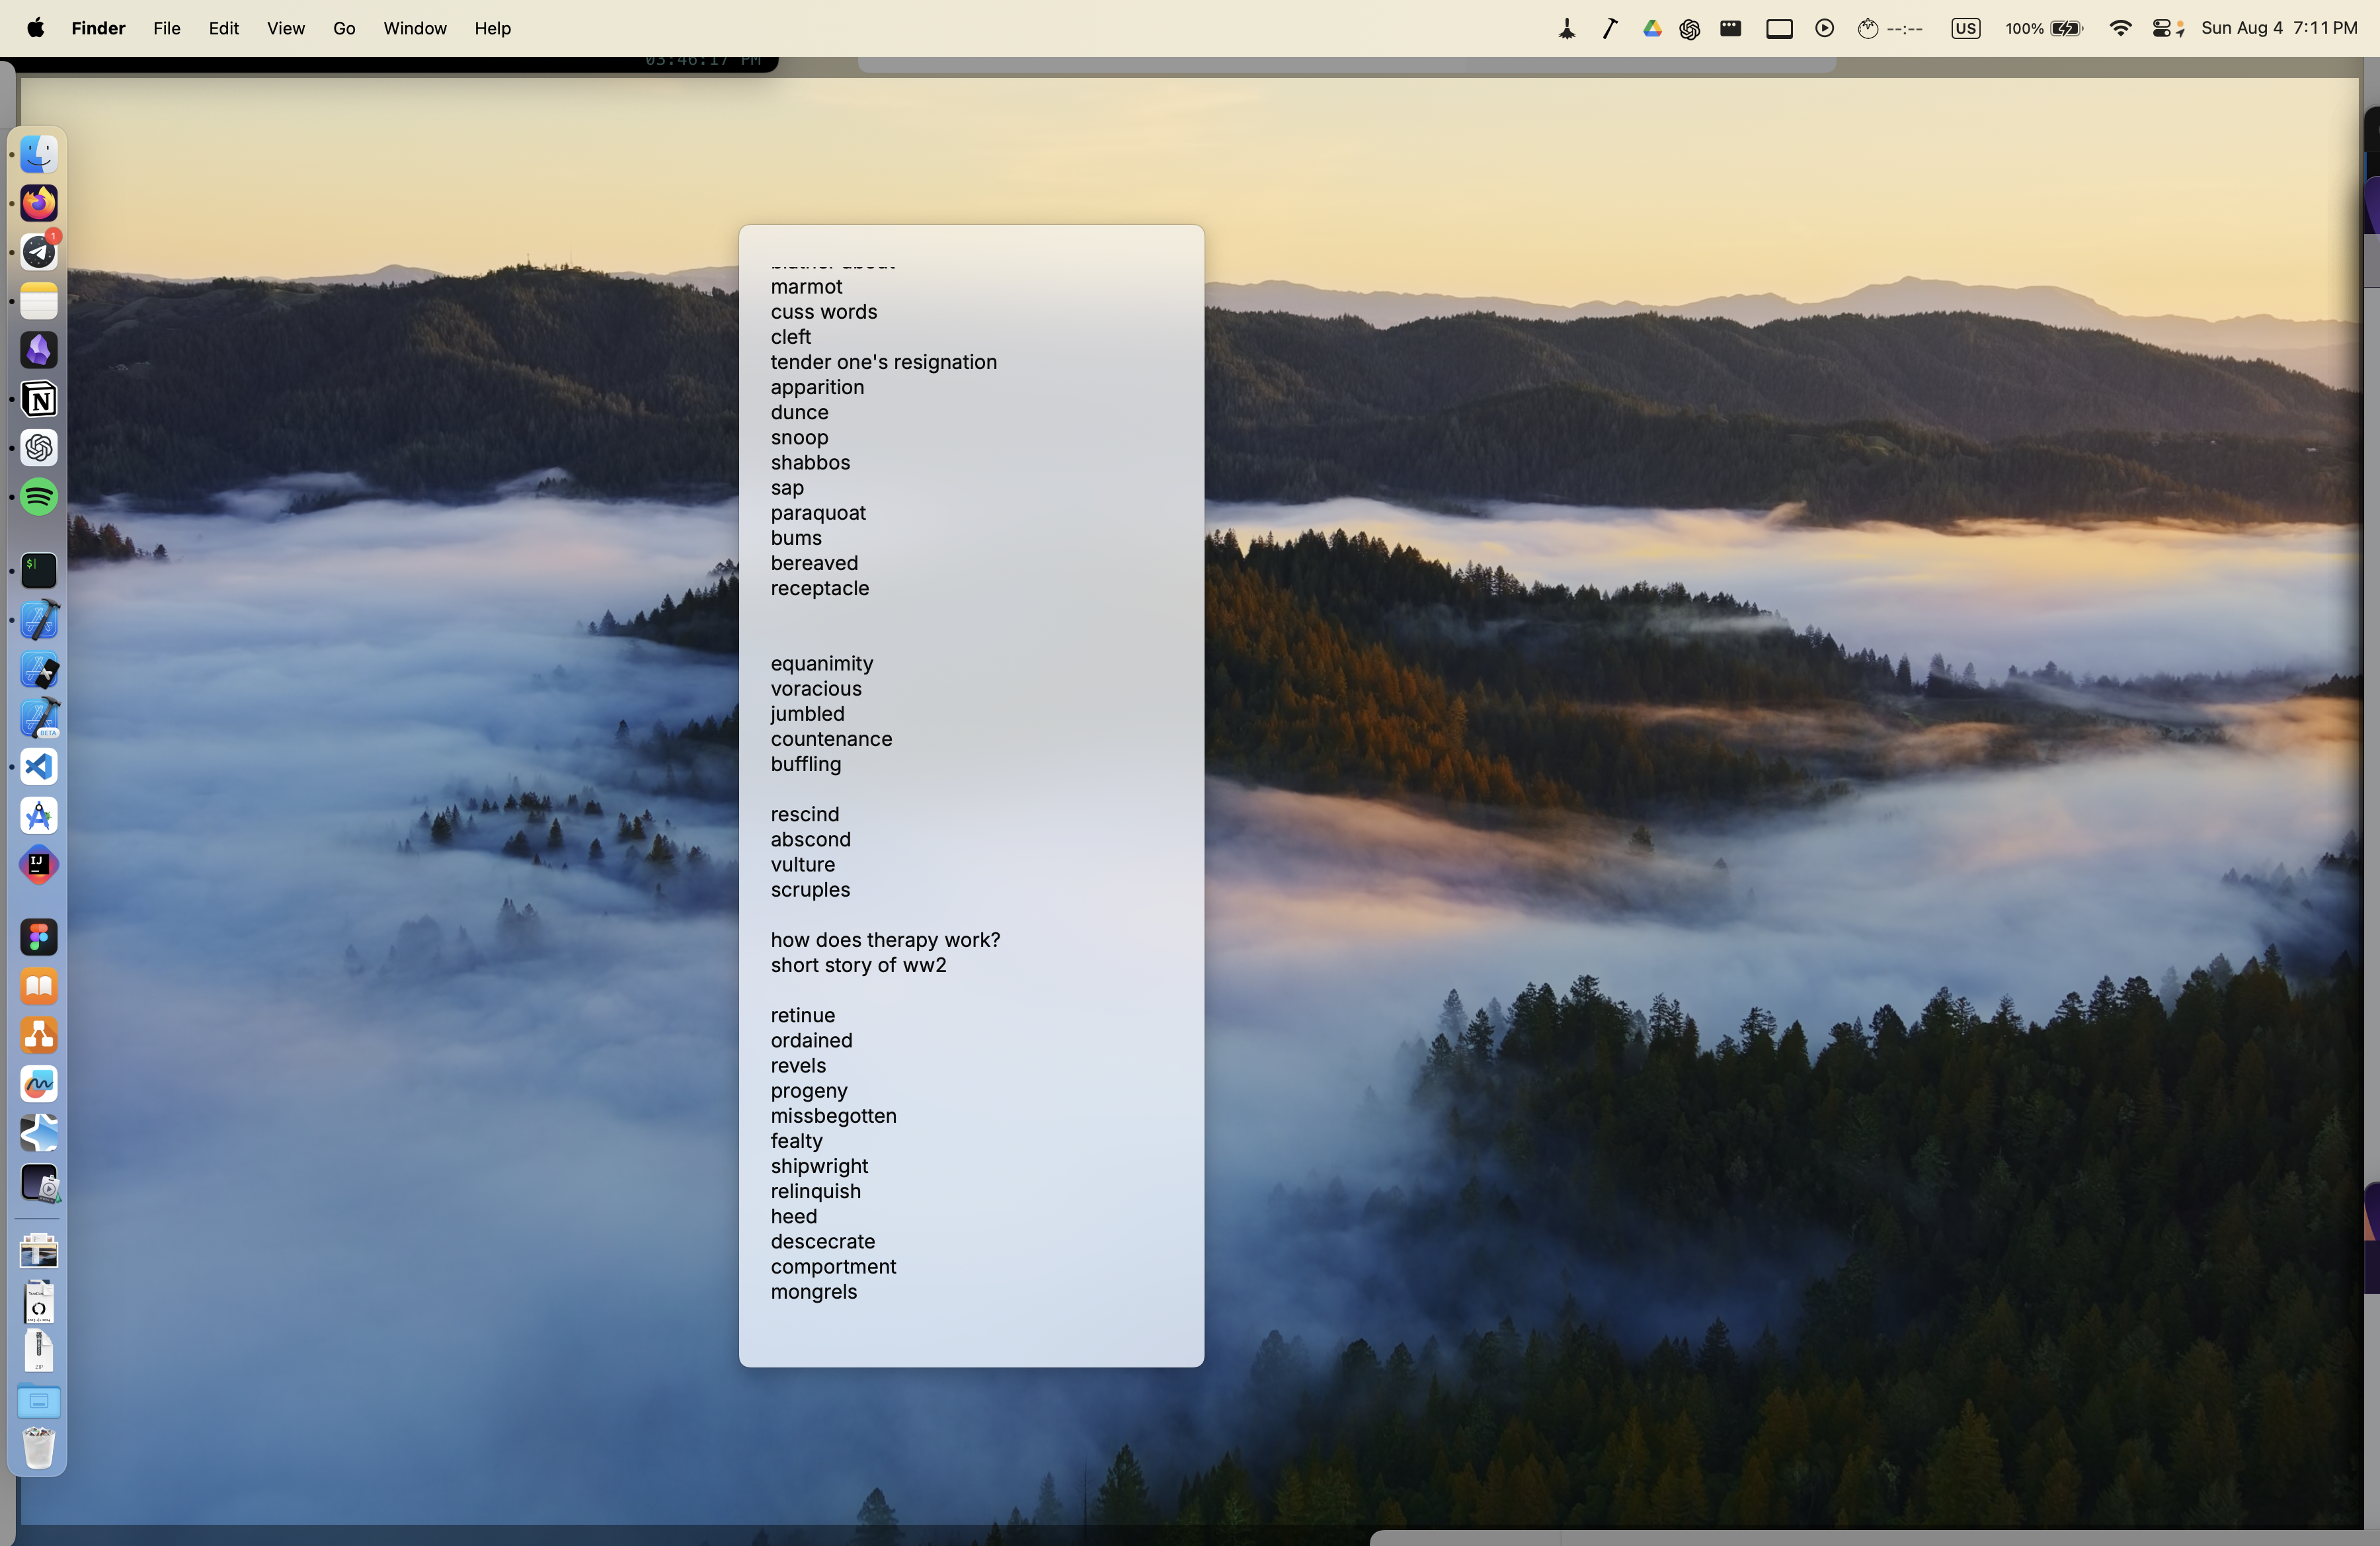Launch Spotify from the dock
2380x1546 pixels.
pyautogui.click(x=39, y=497)
